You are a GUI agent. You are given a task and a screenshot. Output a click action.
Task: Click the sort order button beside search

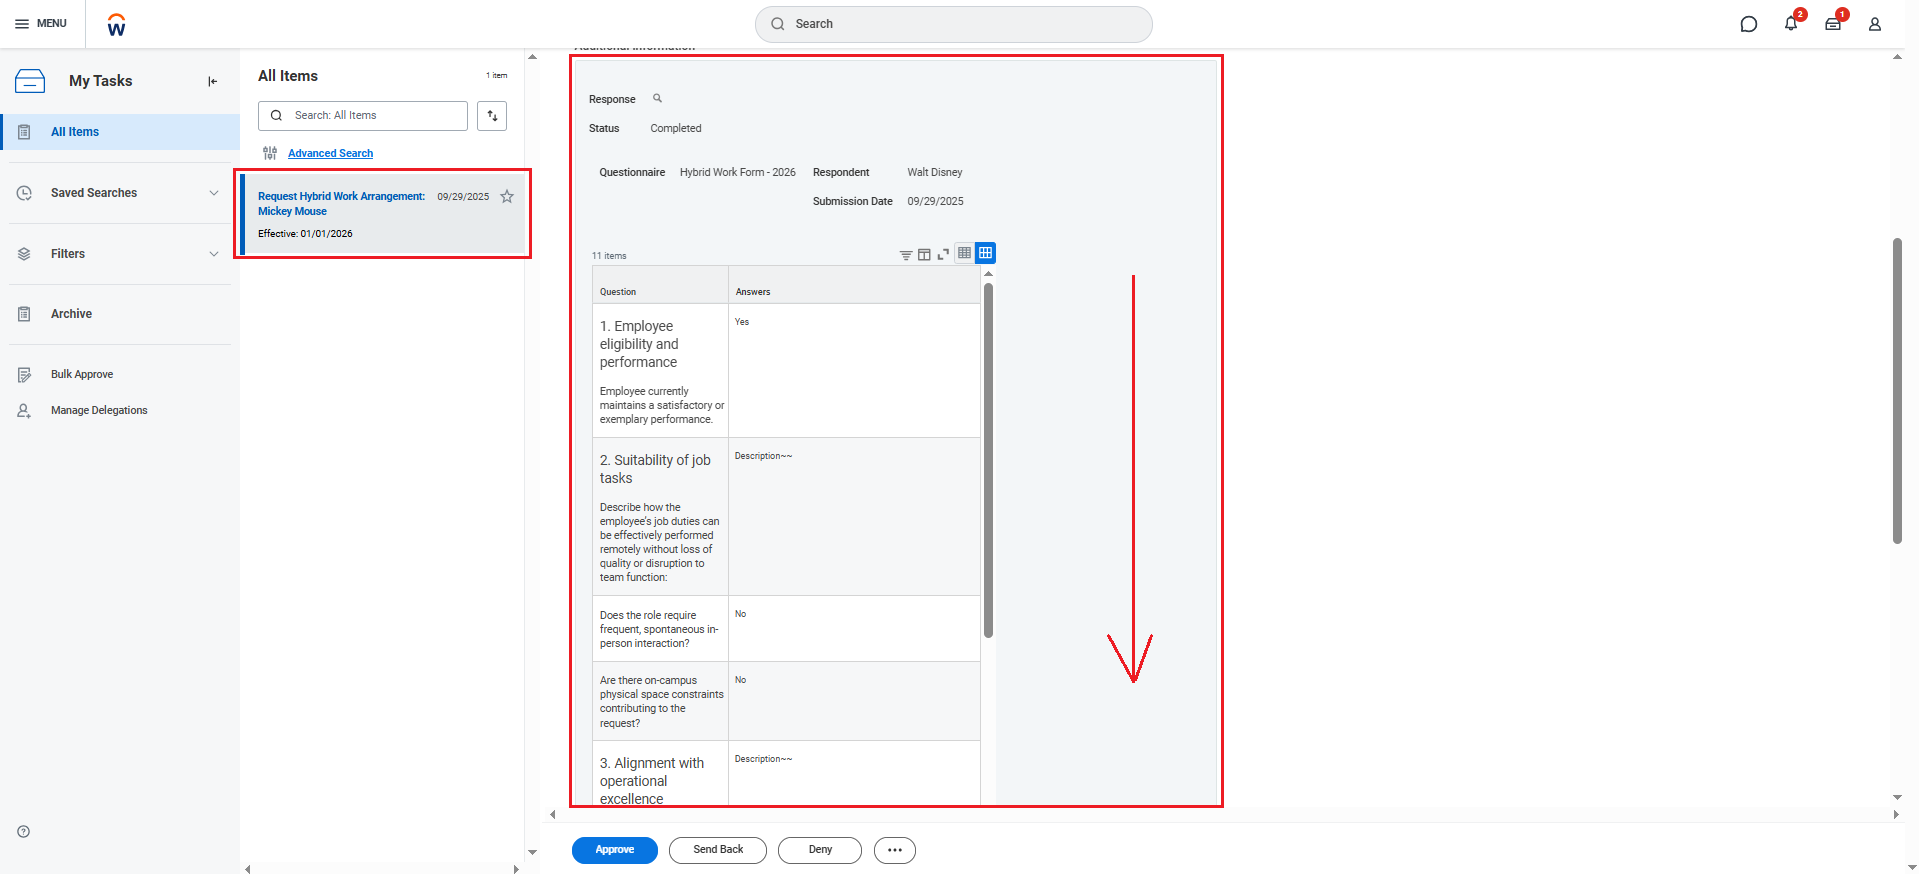[492, 116]
